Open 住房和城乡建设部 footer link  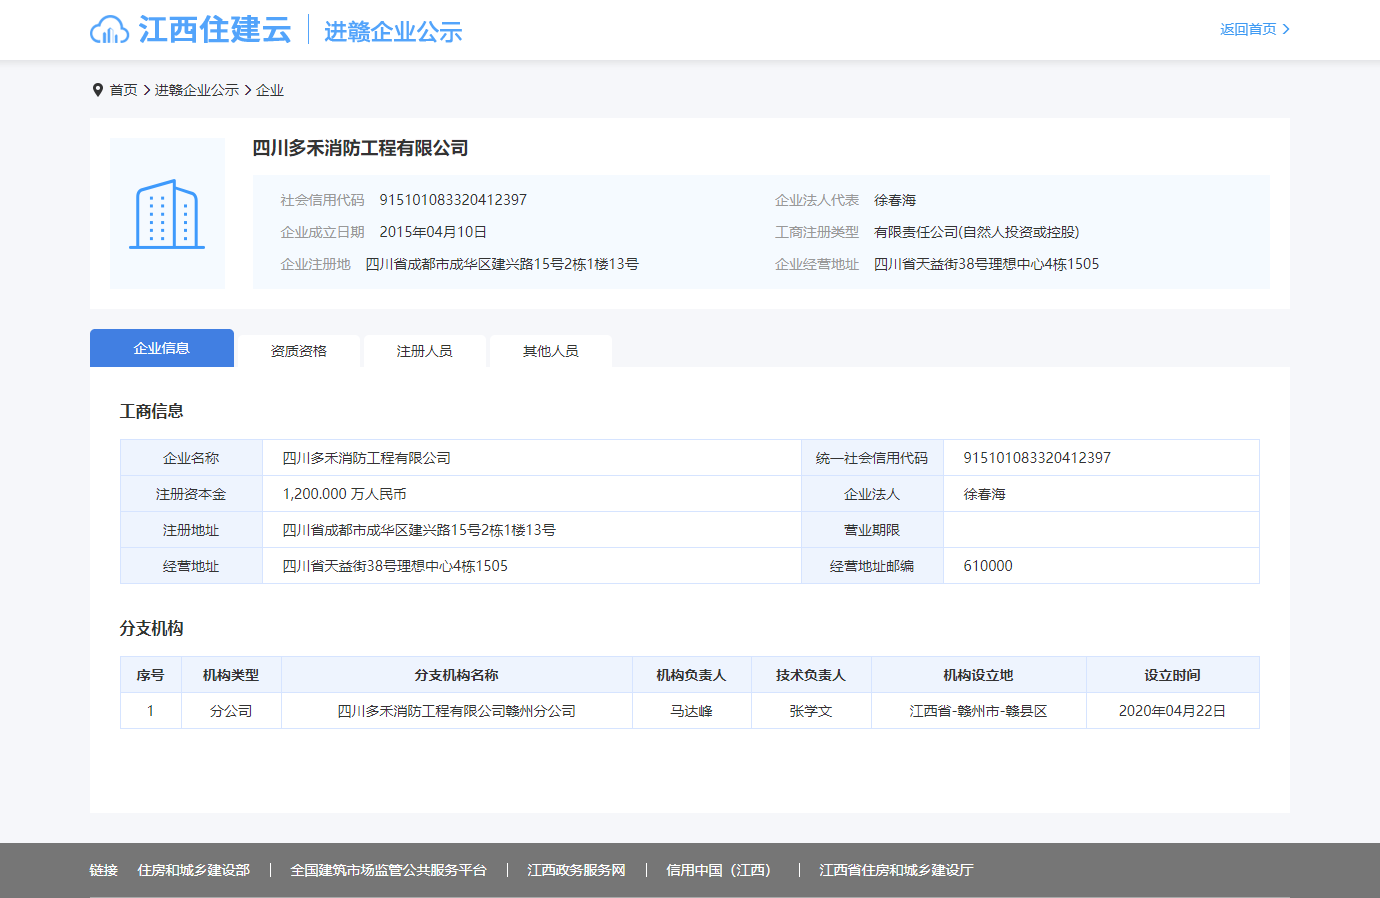pyautogui.click(x=193, y=870)
